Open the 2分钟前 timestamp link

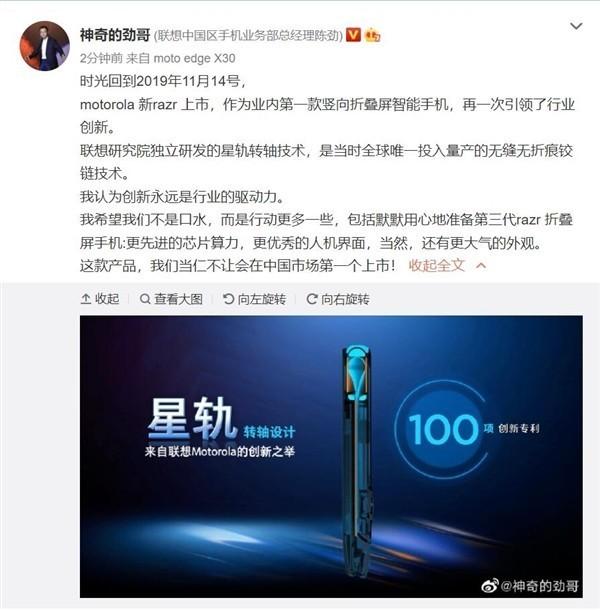pos(101,58)
